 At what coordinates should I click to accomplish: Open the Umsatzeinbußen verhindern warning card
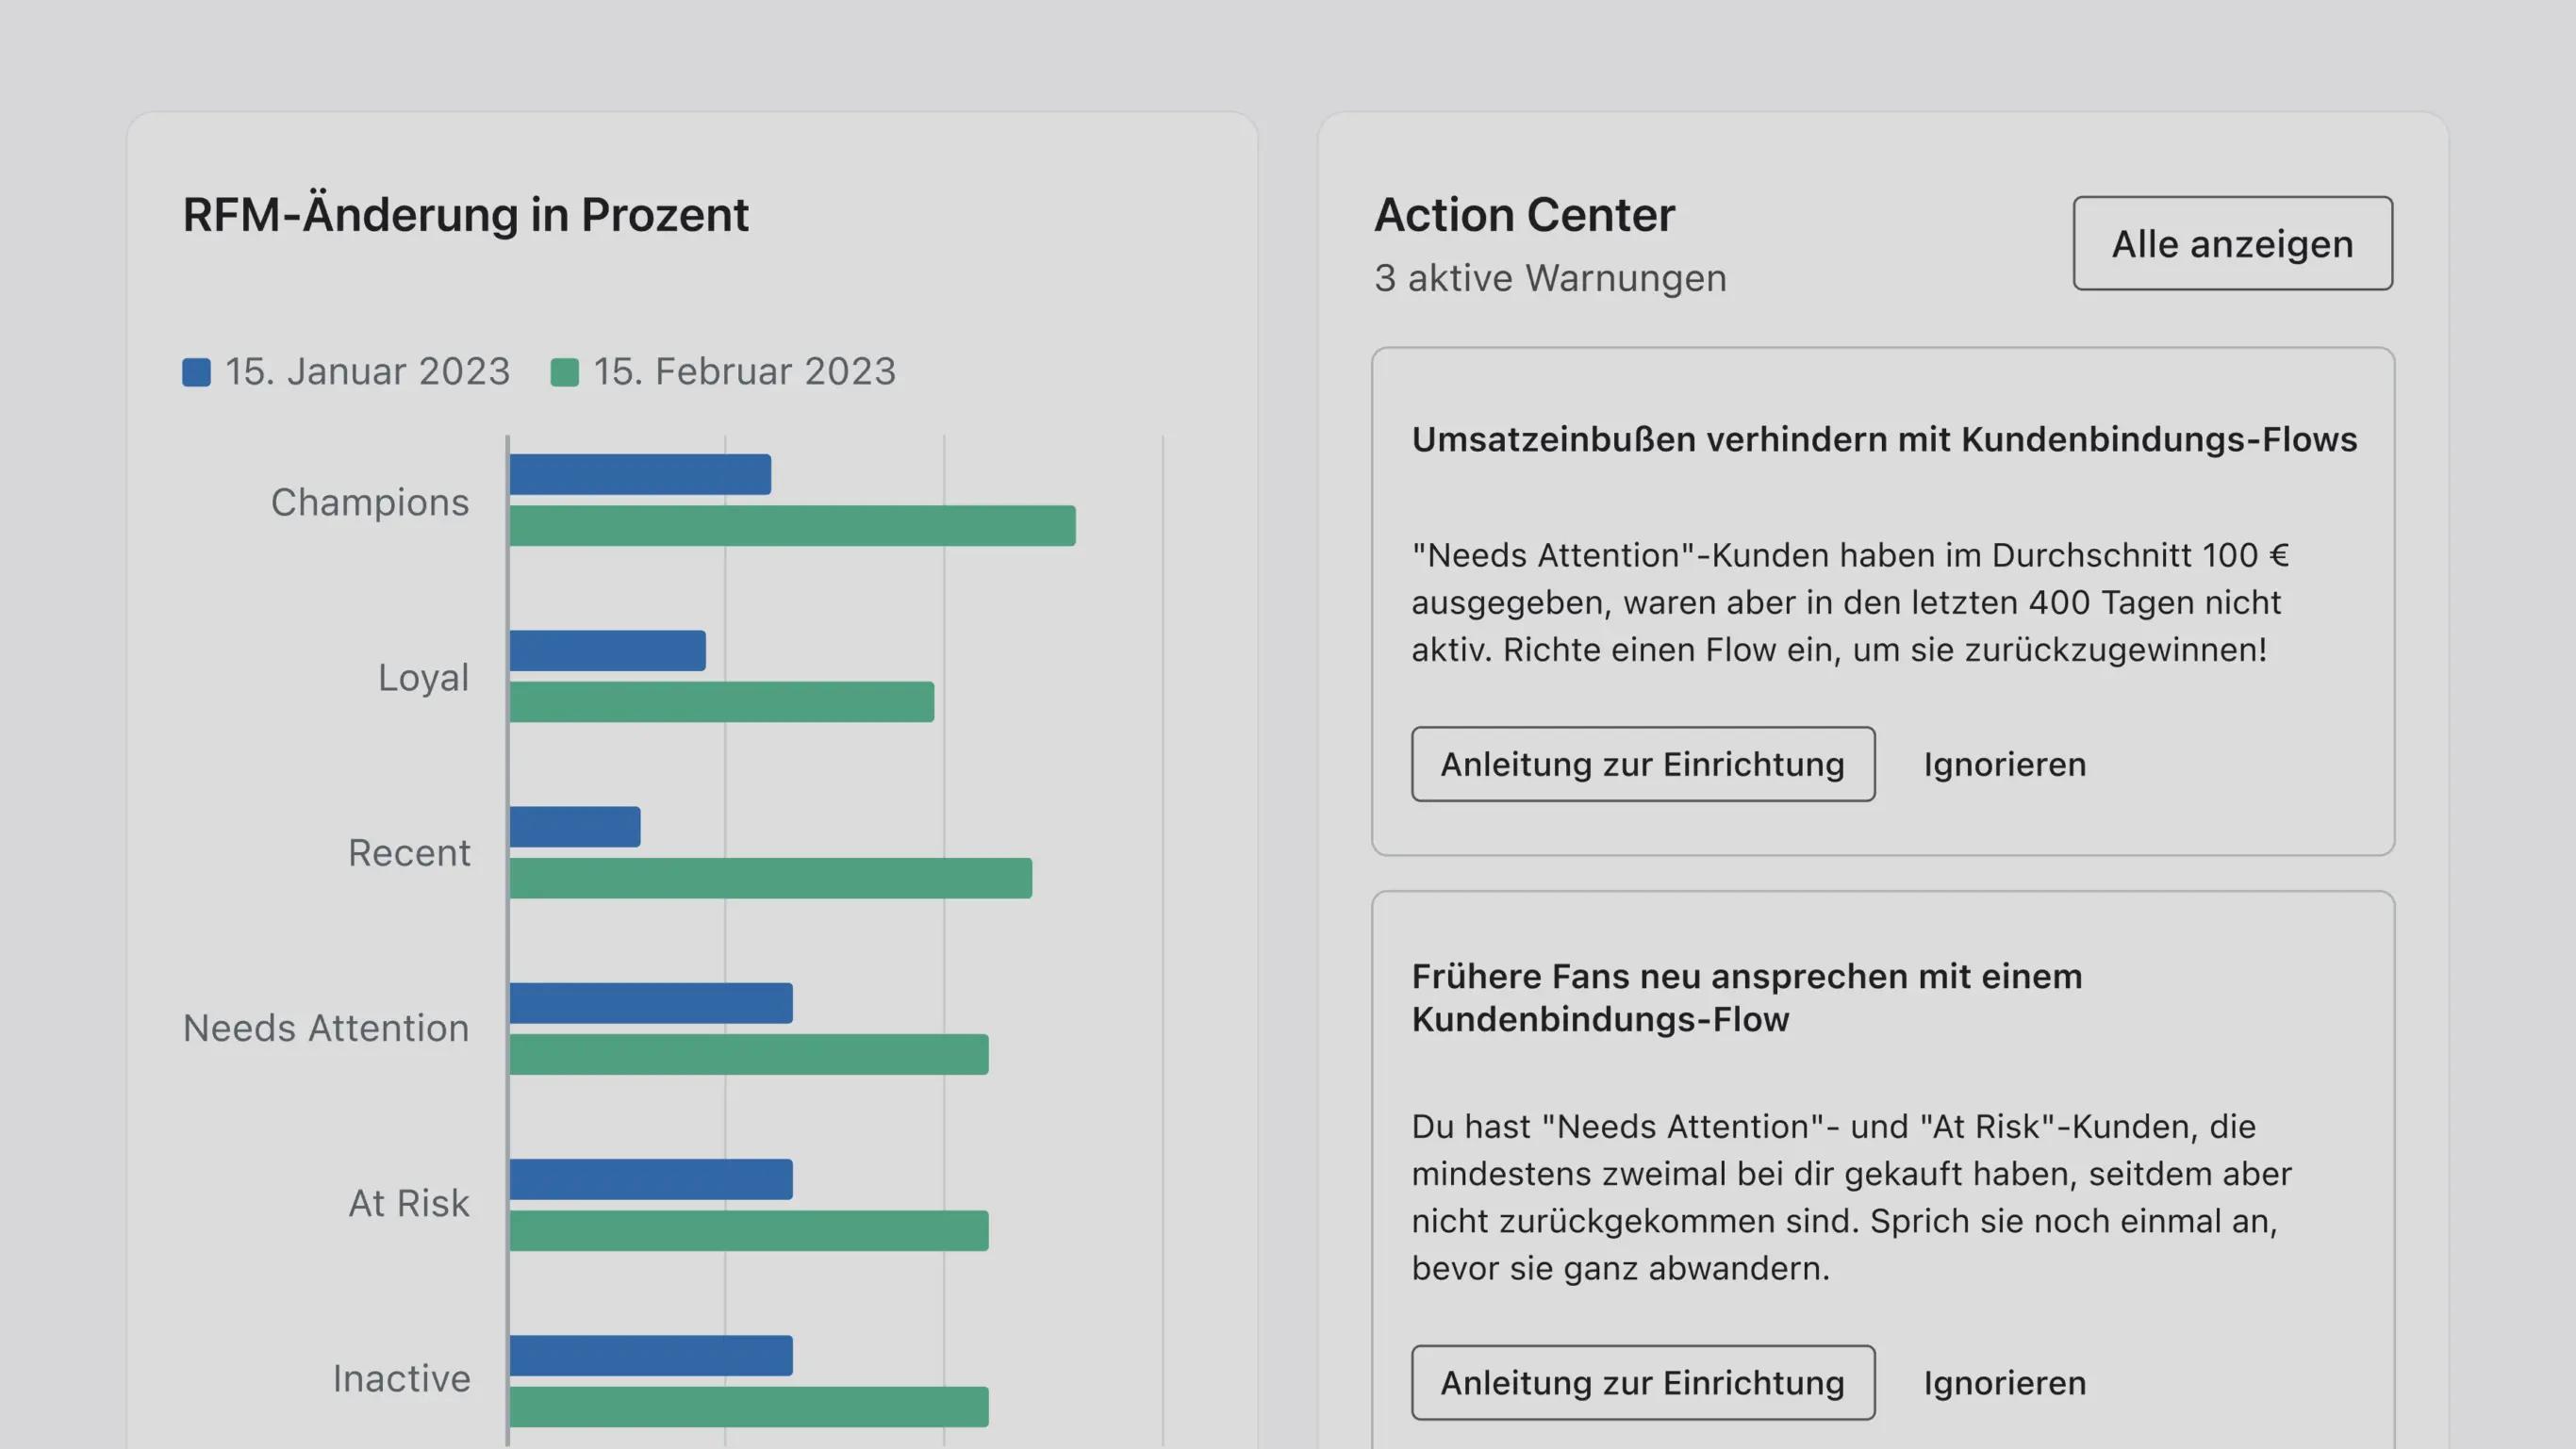click(x=1884, y=440)
